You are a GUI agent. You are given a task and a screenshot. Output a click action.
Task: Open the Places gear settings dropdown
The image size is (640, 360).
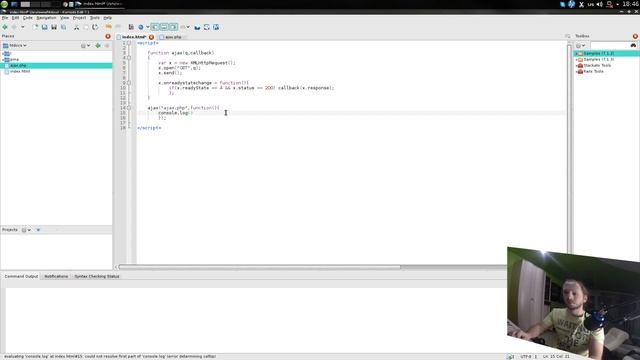85,46
